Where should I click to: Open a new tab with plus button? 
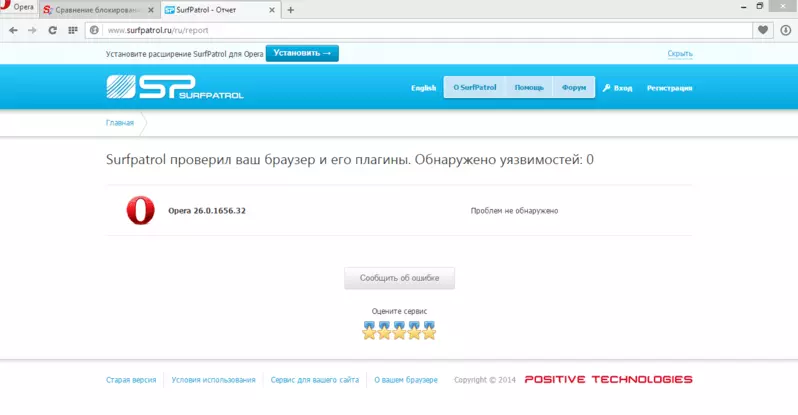pyautogui.click(x=291, y=10)
